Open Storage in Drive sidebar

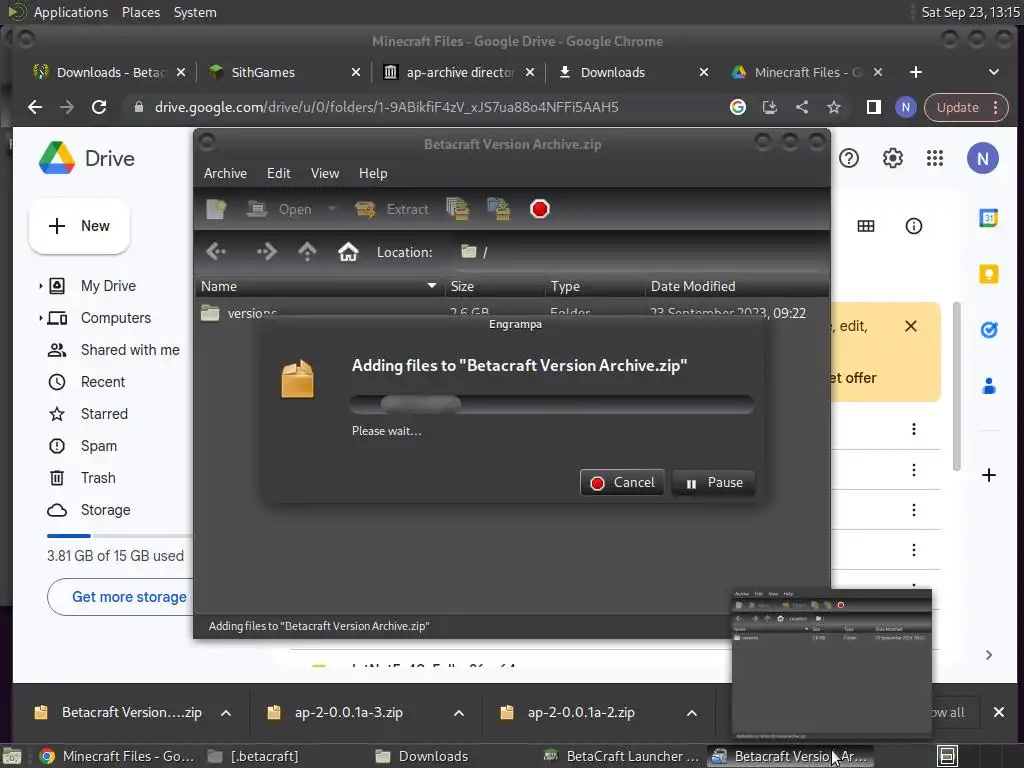click(x=89, y=510)
